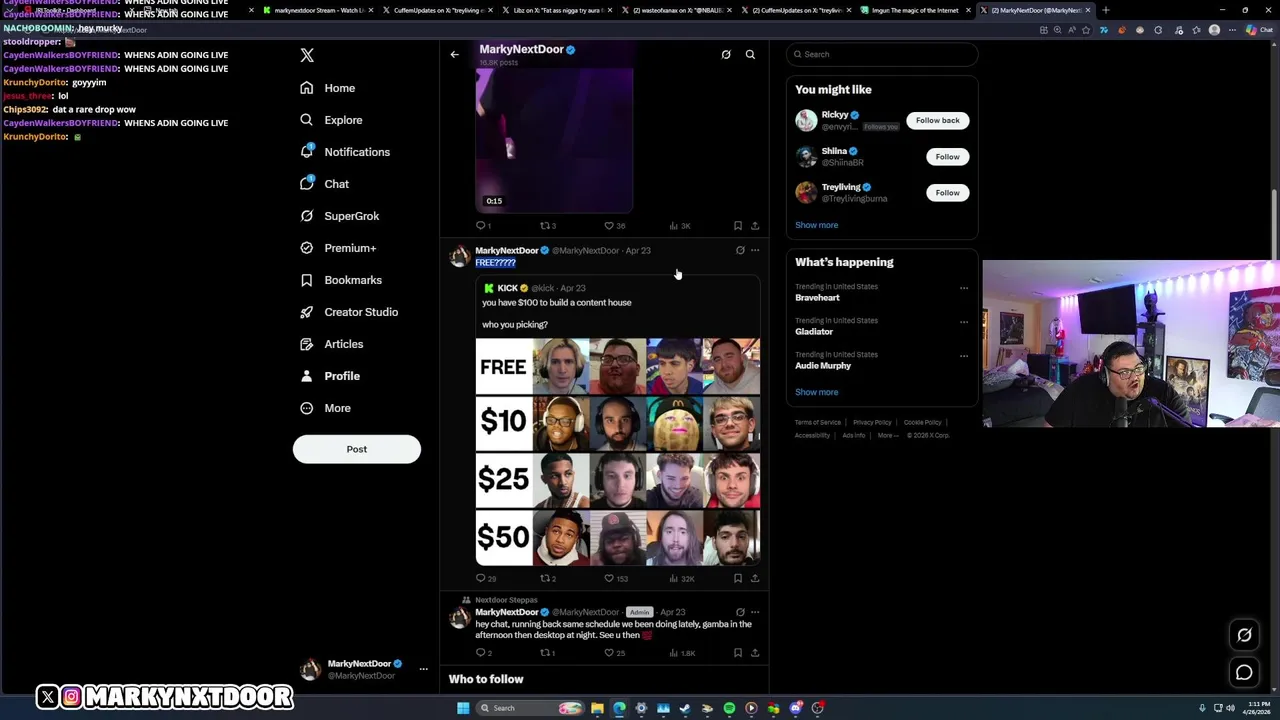Image resolution: width=1280 pixels, height=720 pixels.
Task: Open the Explore page icon
Action: tap(306, 120)
